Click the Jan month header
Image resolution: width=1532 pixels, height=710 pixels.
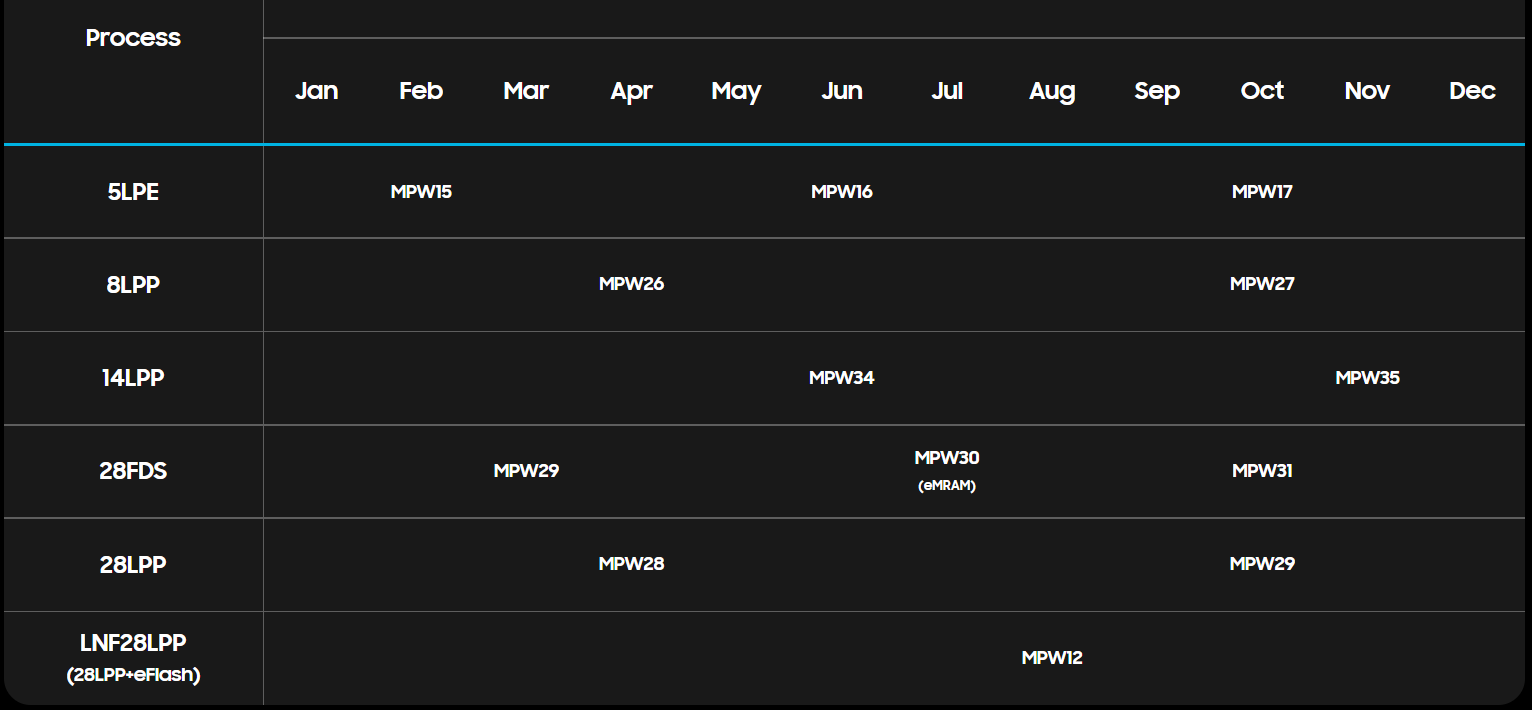(316, 91)
